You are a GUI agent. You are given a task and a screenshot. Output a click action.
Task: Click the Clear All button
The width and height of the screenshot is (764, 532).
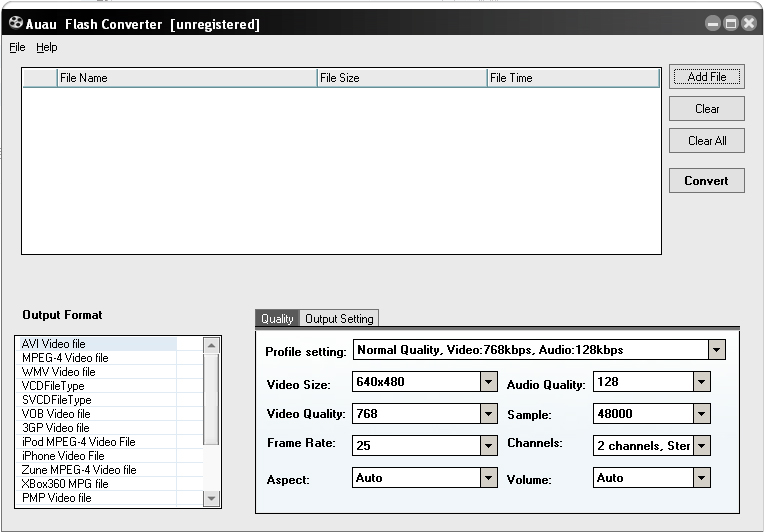point(707,141)
